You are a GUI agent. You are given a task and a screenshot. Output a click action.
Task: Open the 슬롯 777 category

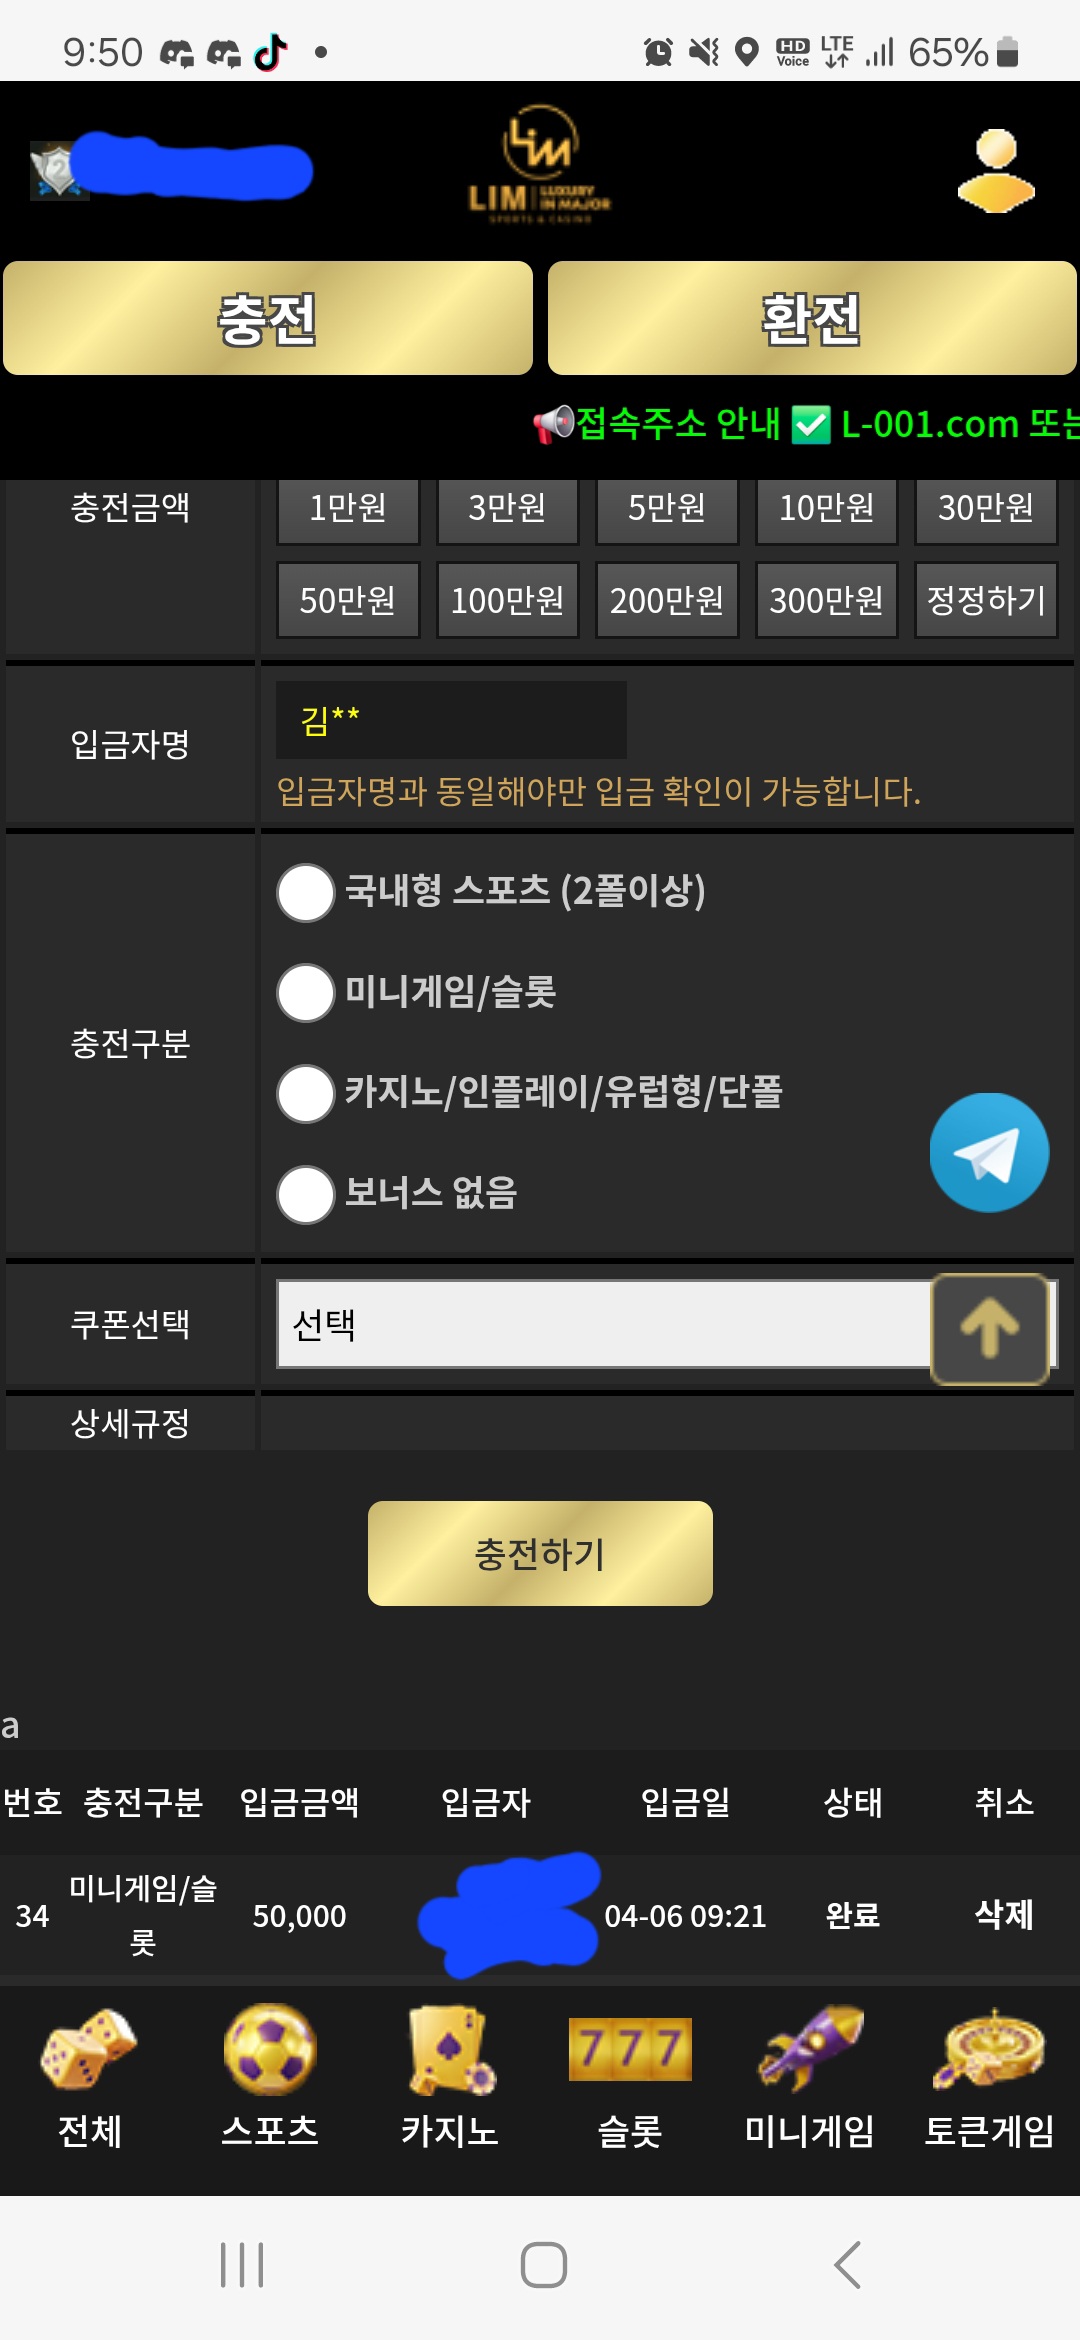[x=630, y=2077]
